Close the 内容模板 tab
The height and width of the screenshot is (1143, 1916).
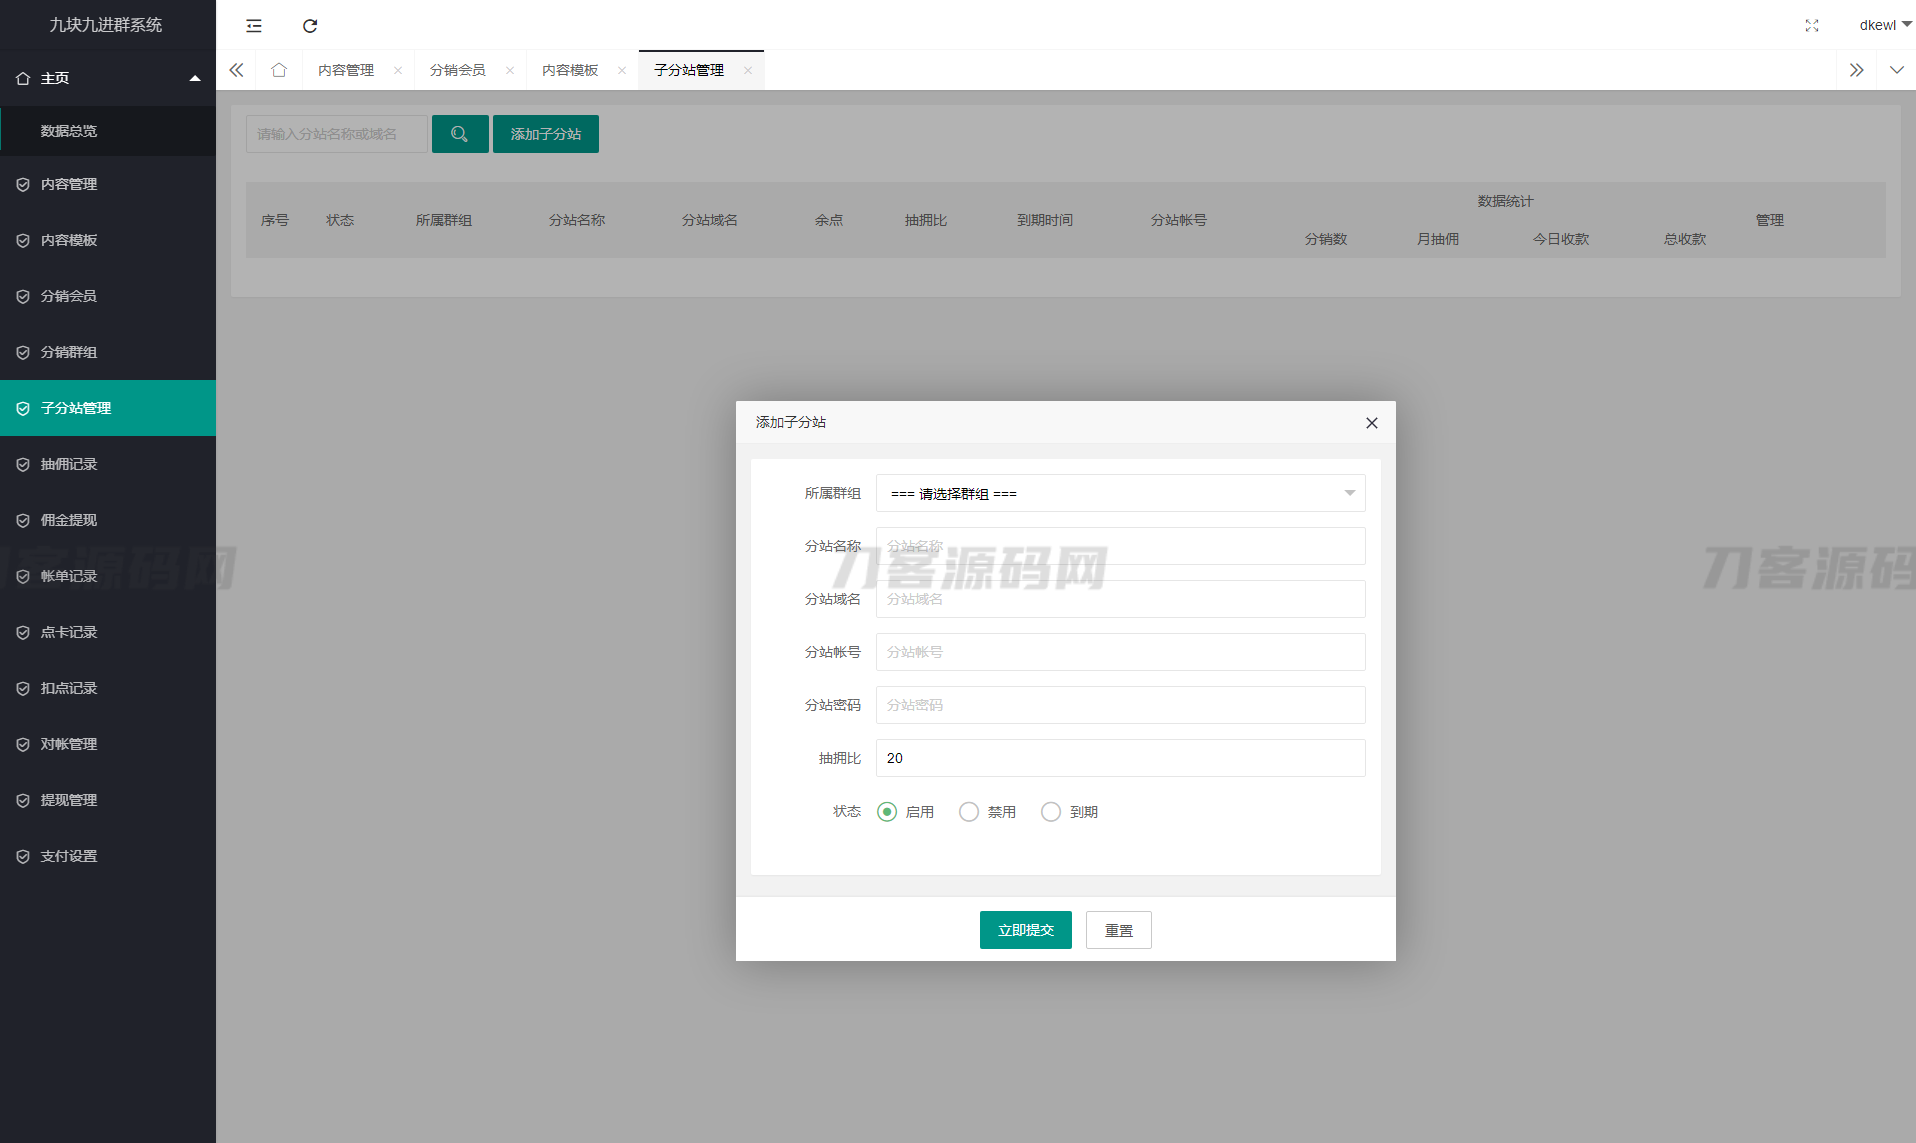click(622, 70)
